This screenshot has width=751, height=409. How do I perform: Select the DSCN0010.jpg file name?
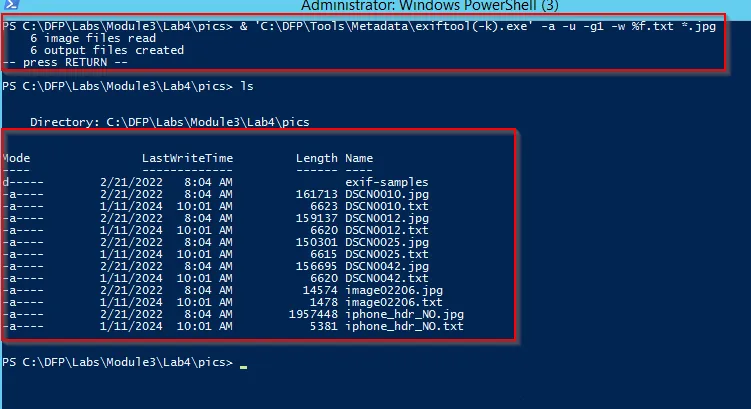[387, 194]
